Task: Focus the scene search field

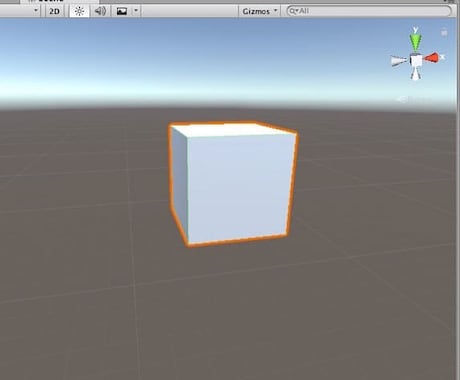Action: coord(369,11)
